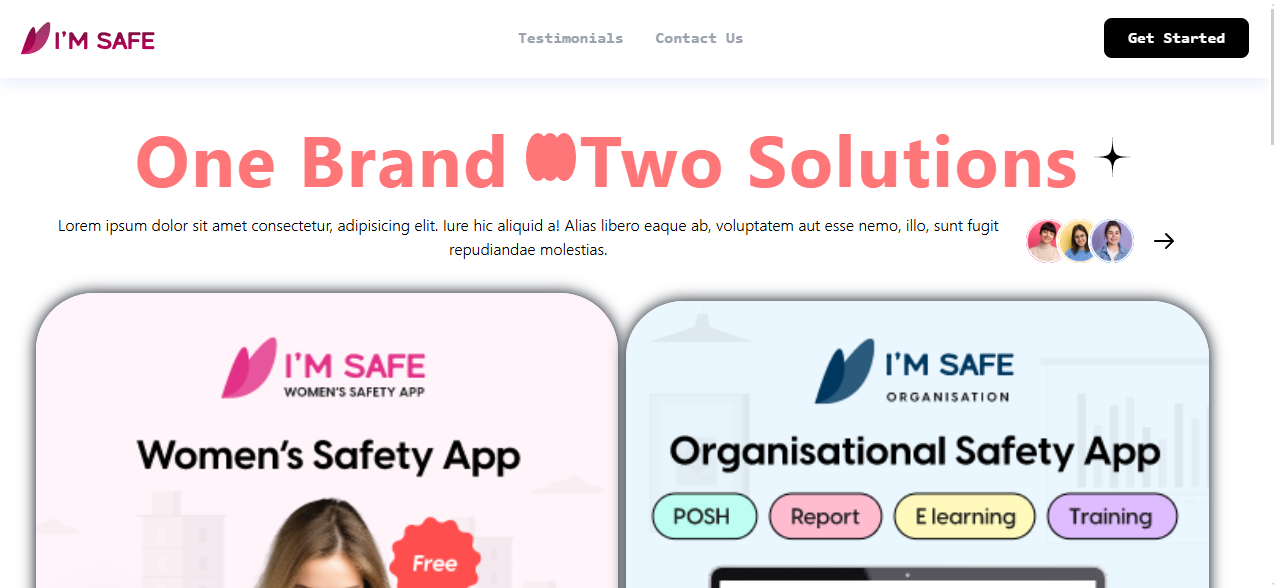Click the blue I'M SAFE Organisation logo
Image resolution: width=1274 pixels, height=588 pixels.
pos(914,372)
